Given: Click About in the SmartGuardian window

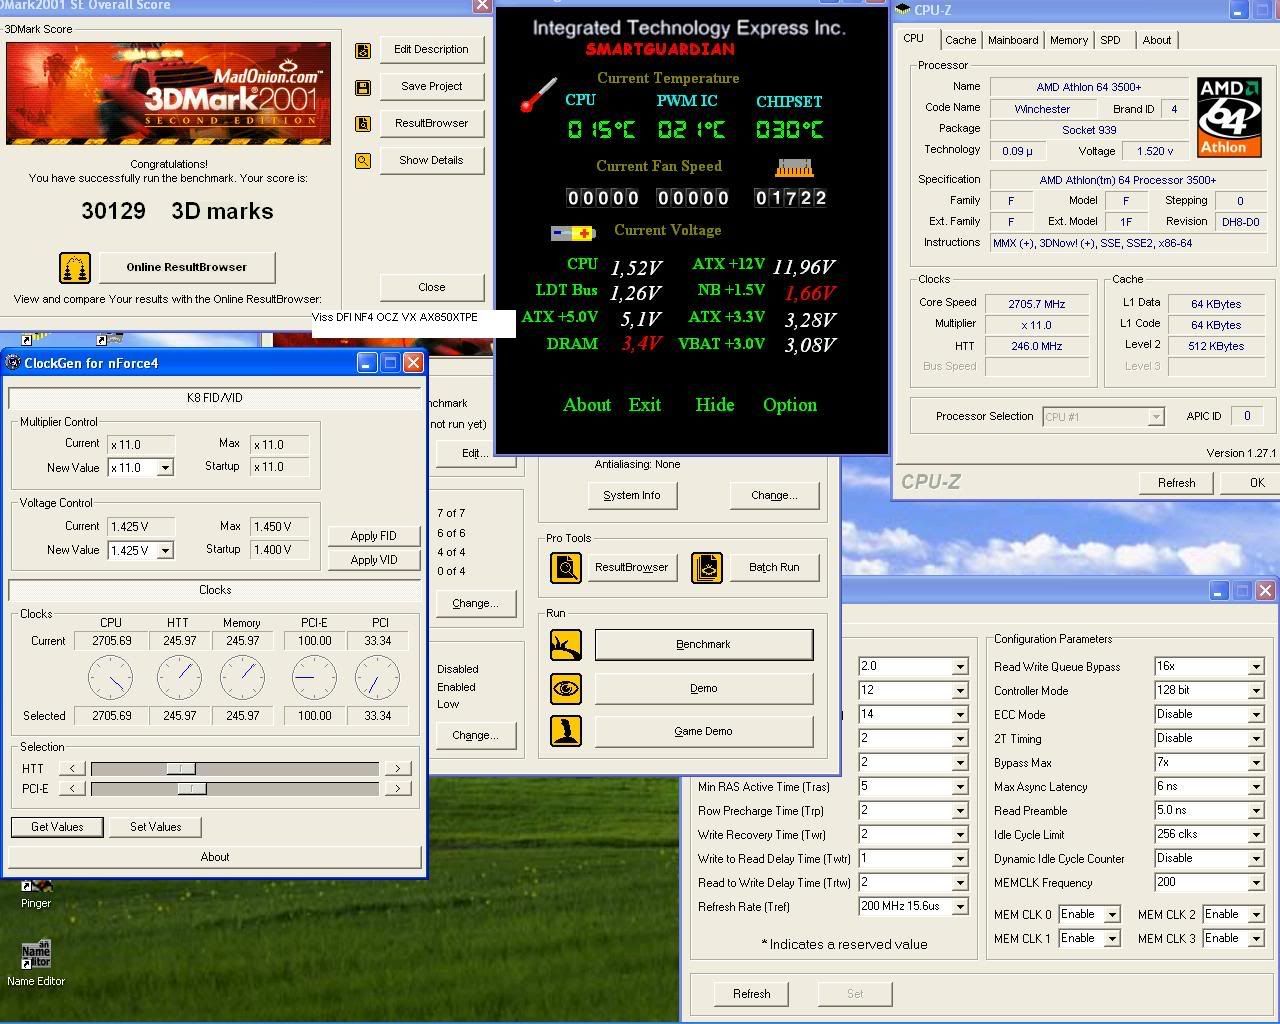Looking at the screenshot, I should [587, 405].
